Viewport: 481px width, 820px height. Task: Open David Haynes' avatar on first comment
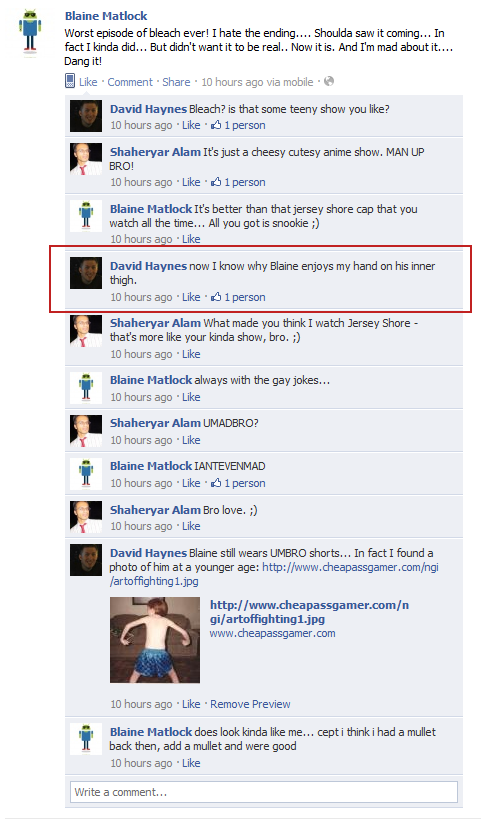(x=86, y=116)
